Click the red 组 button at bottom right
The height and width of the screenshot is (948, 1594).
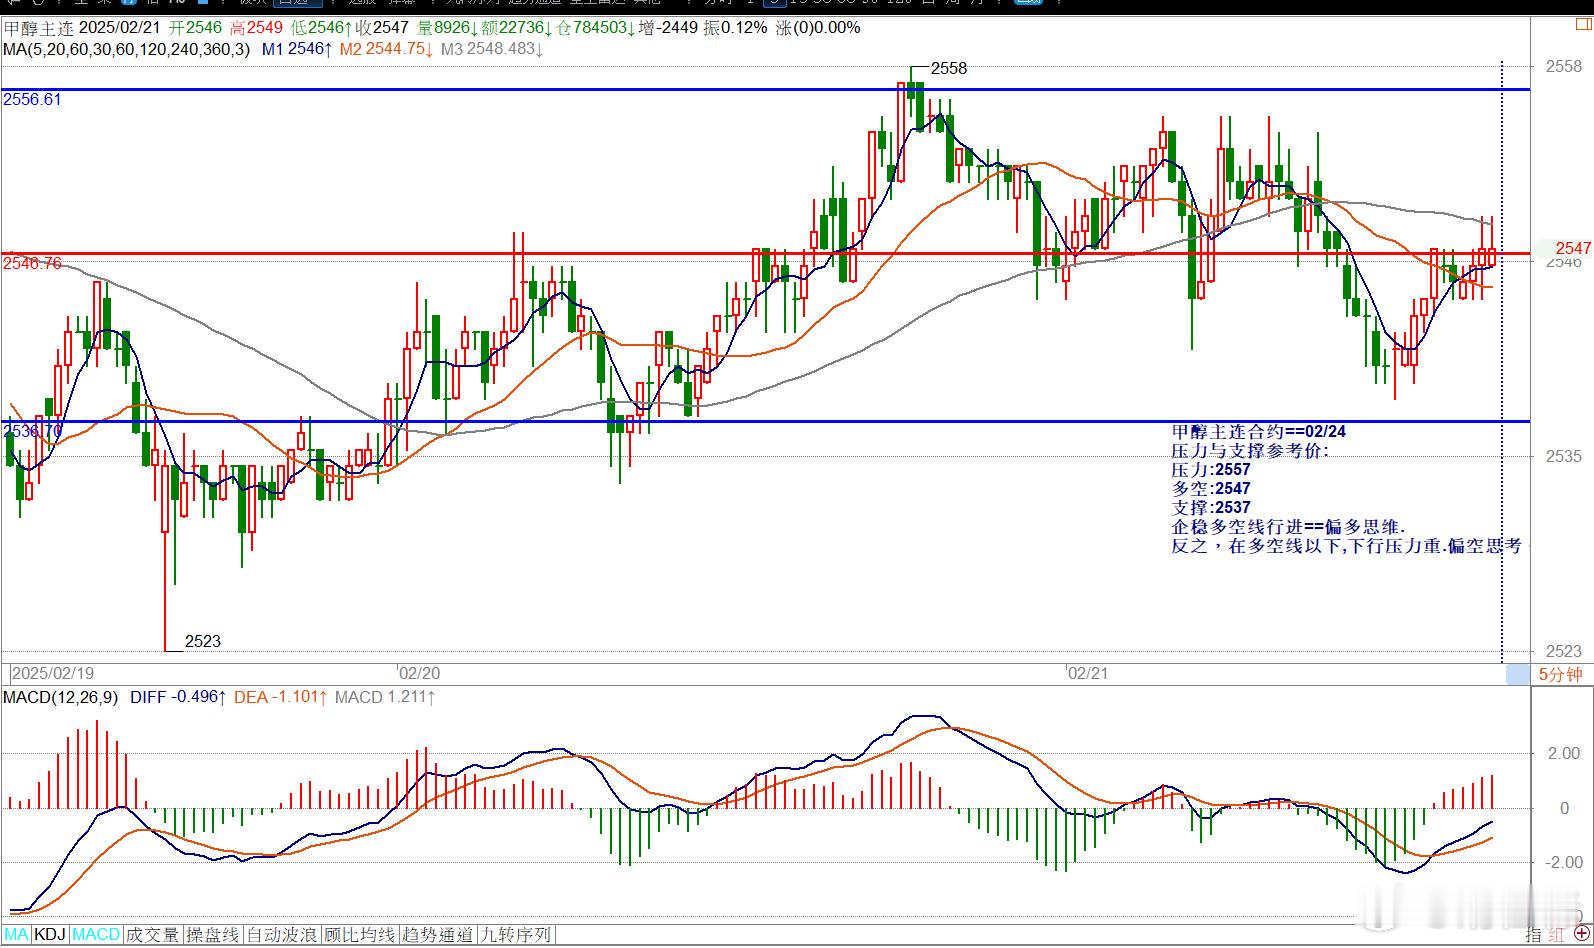pyautogui.click(x=1556, y=934)
